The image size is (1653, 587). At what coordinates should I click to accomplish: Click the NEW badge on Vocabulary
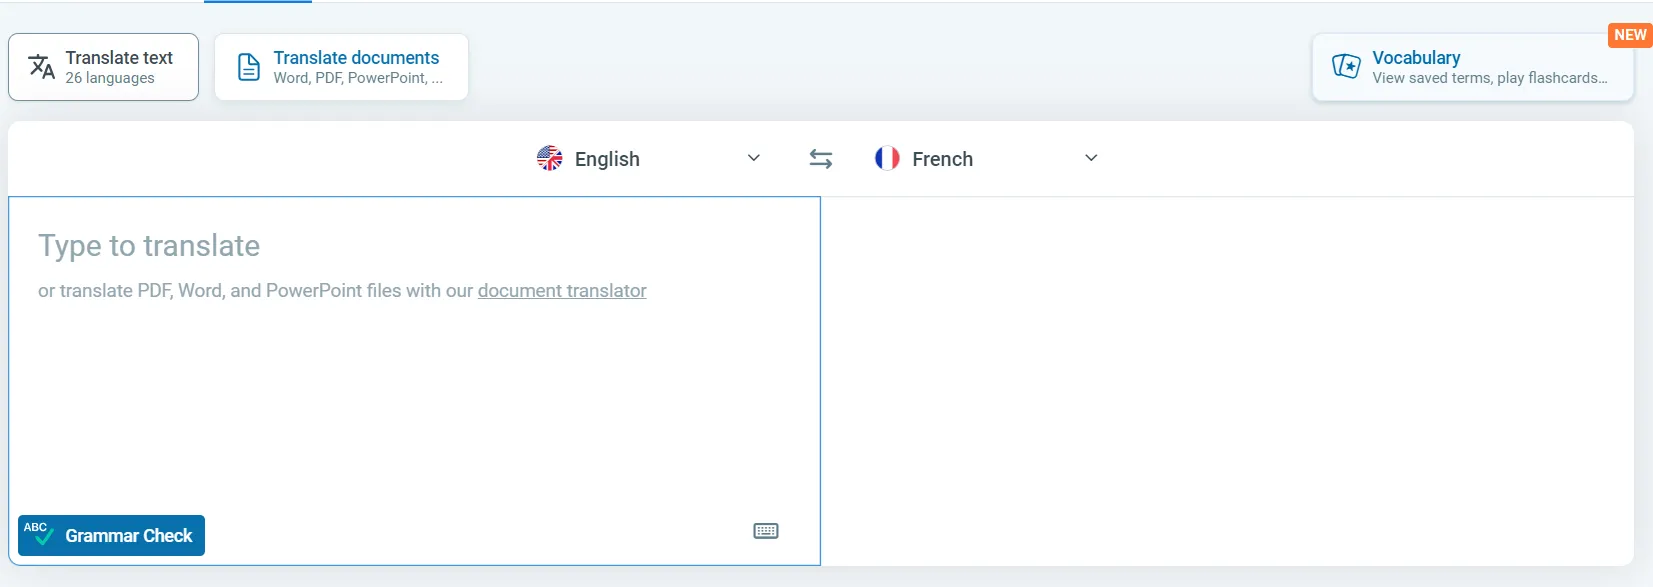(x=1630, y=35)
